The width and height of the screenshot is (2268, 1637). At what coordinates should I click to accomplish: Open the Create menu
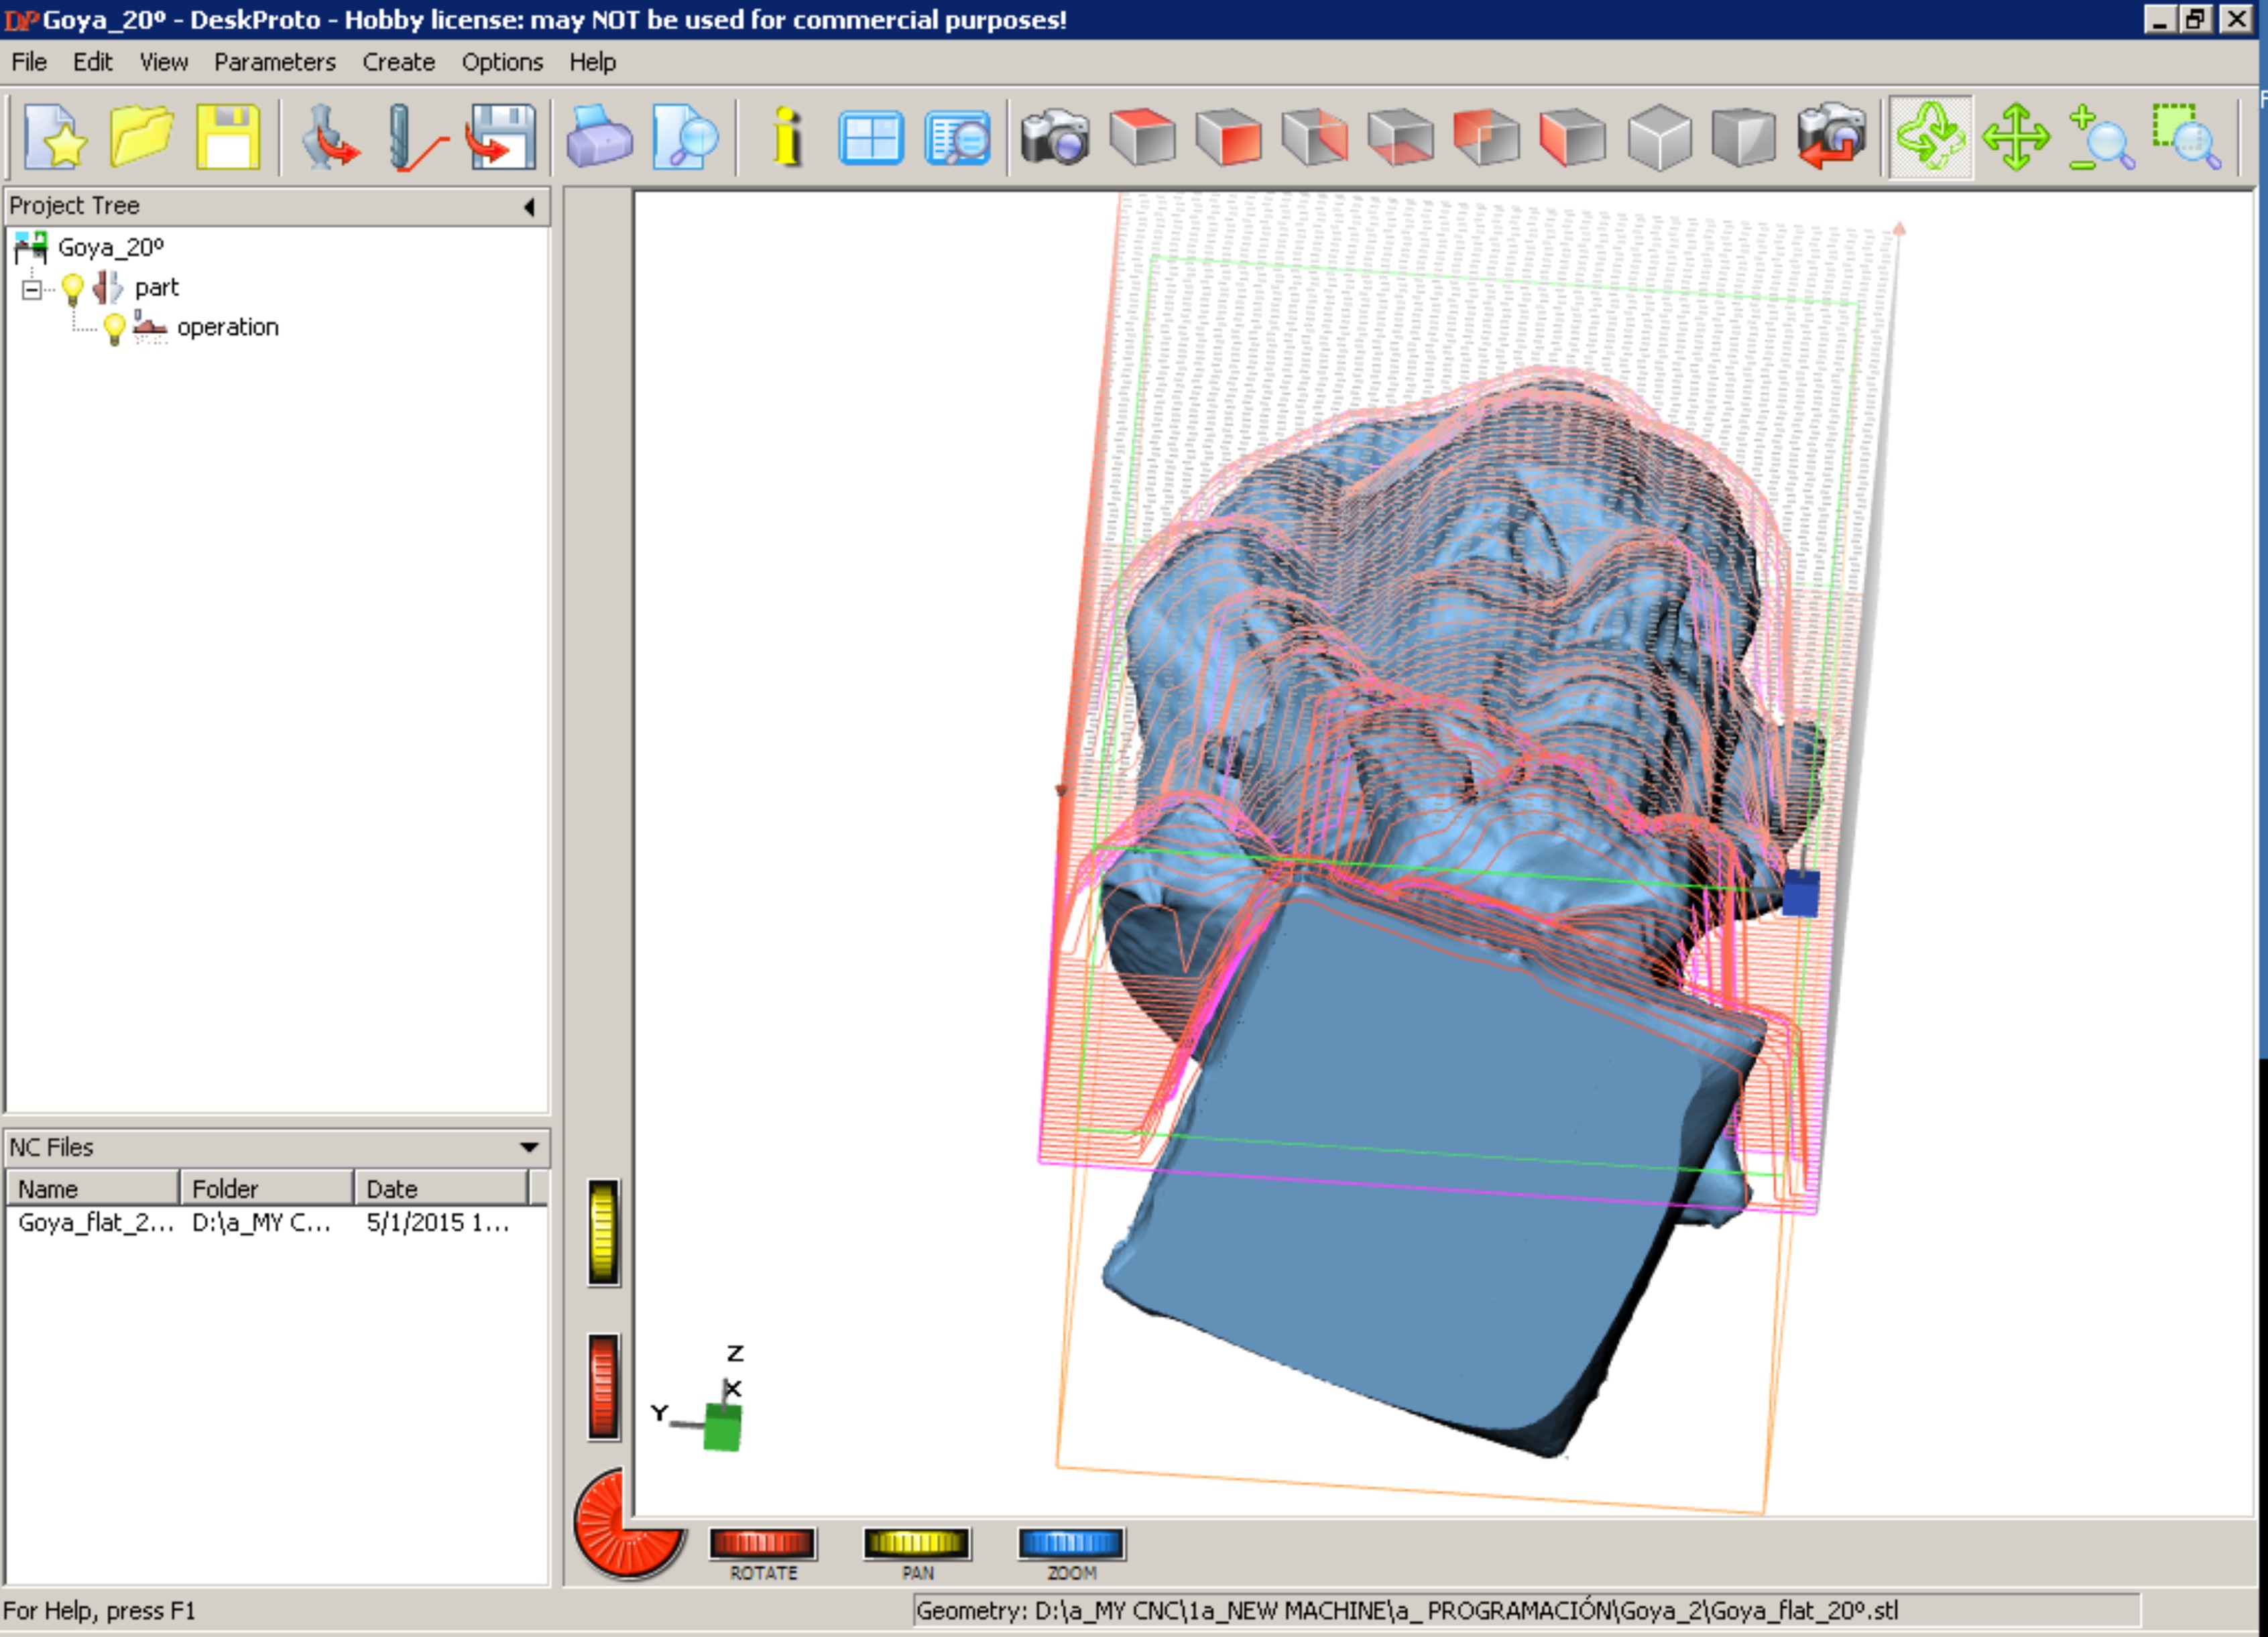(x=398, y=62)
